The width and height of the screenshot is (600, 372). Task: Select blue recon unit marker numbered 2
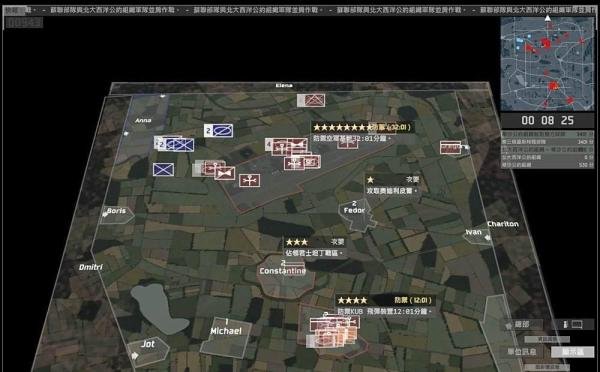coord(218,131)
